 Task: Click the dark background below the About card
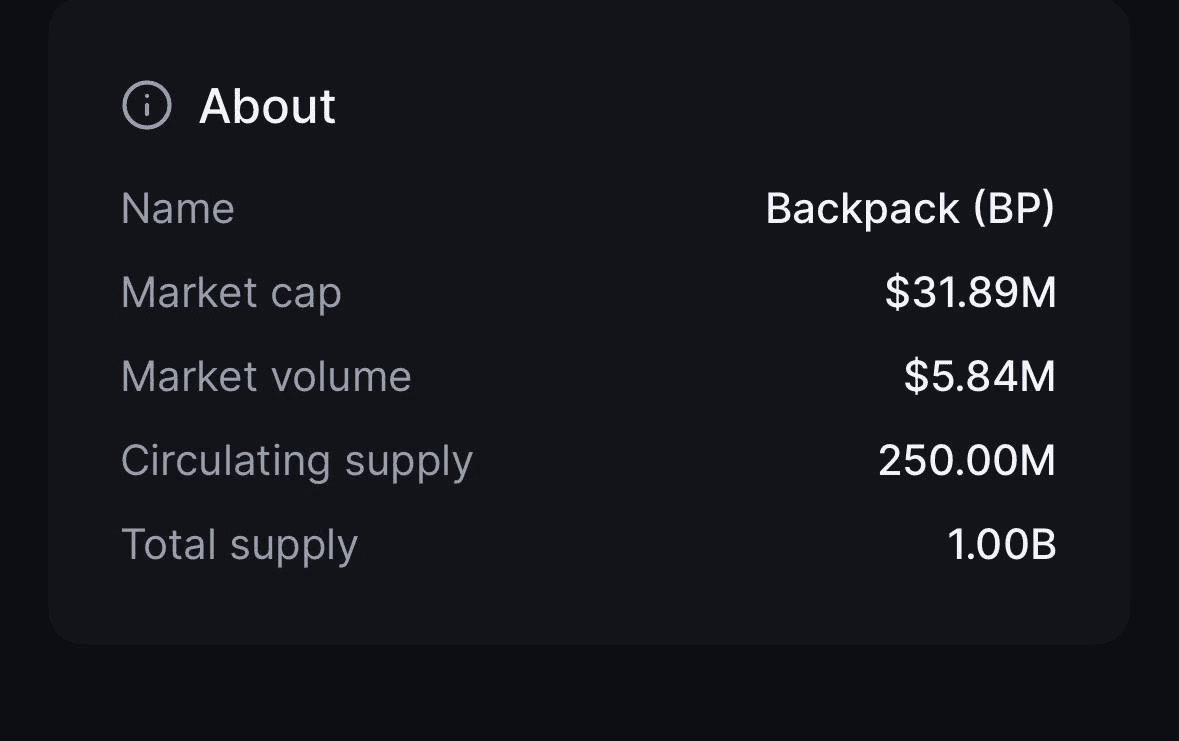click(x=590, y=695)
